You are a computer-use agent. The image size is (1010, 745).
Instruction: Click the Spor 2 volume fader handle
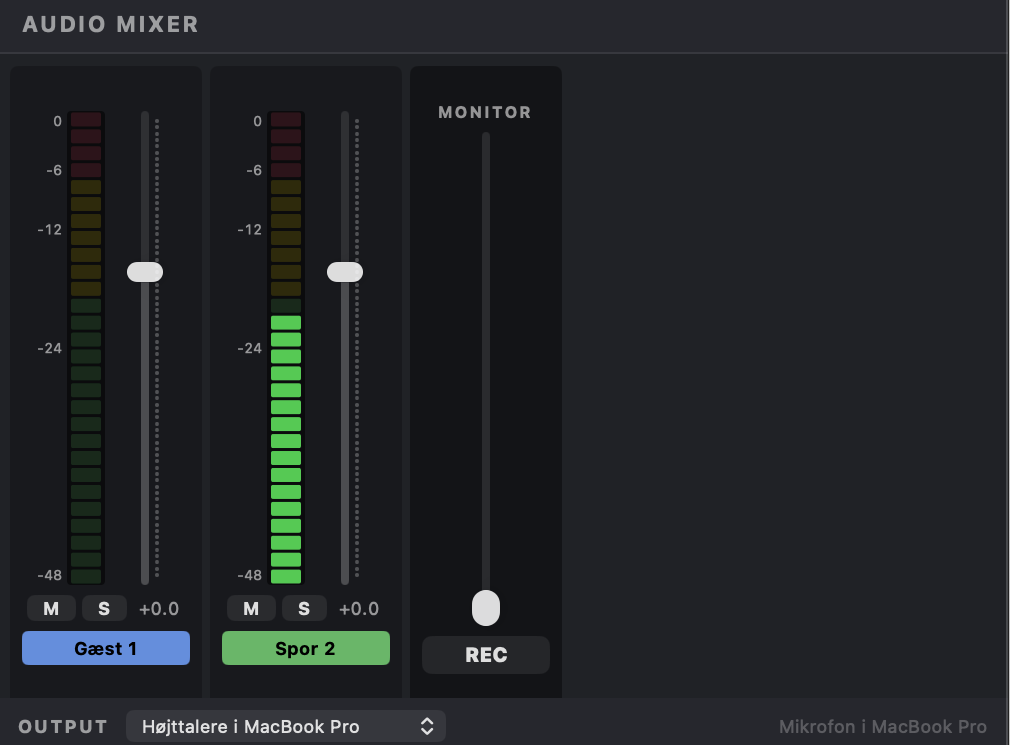click(345, 272)
